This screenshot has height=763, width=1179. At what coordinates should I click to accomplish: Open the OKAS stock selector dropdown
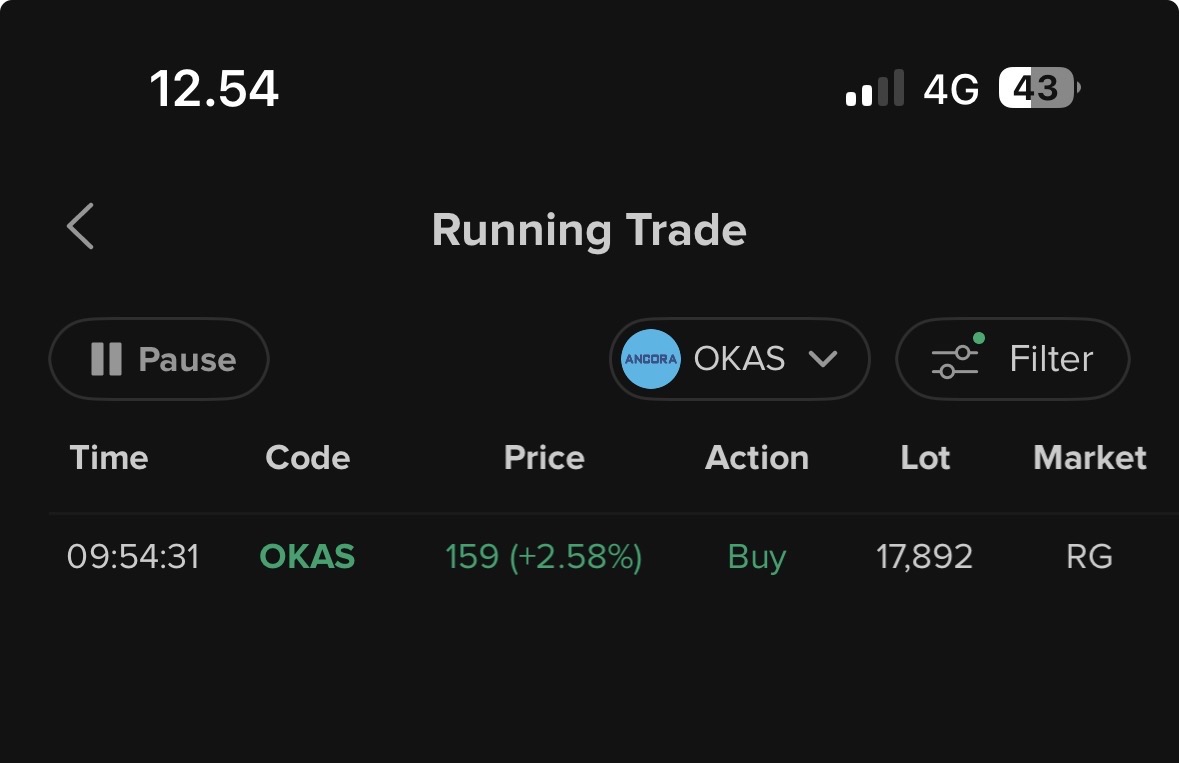739,359
